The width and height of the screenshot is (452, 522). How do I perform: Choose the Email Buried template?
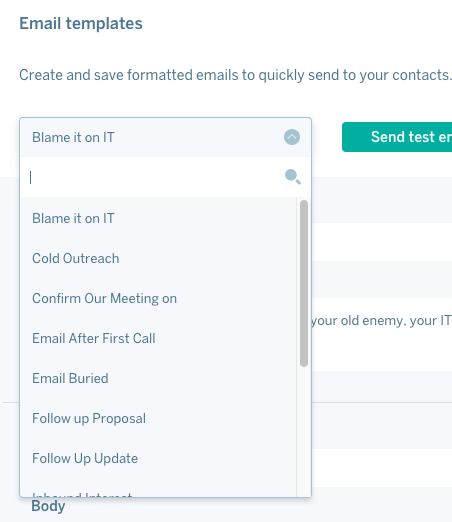tap(158, 379)
